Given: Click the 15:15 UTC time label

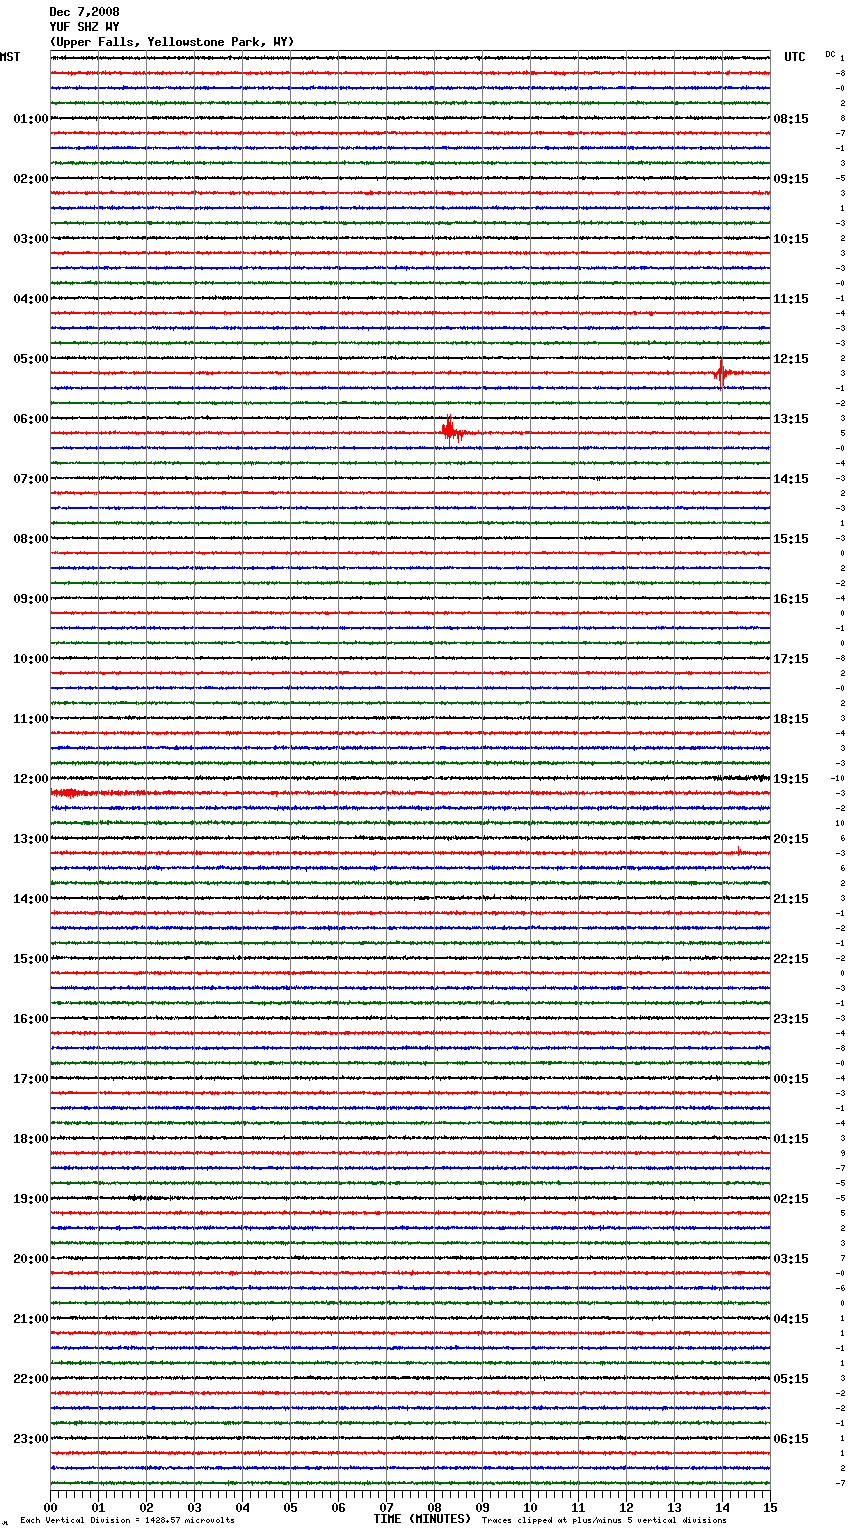Looking at the screenshot, I should point(791,539).
